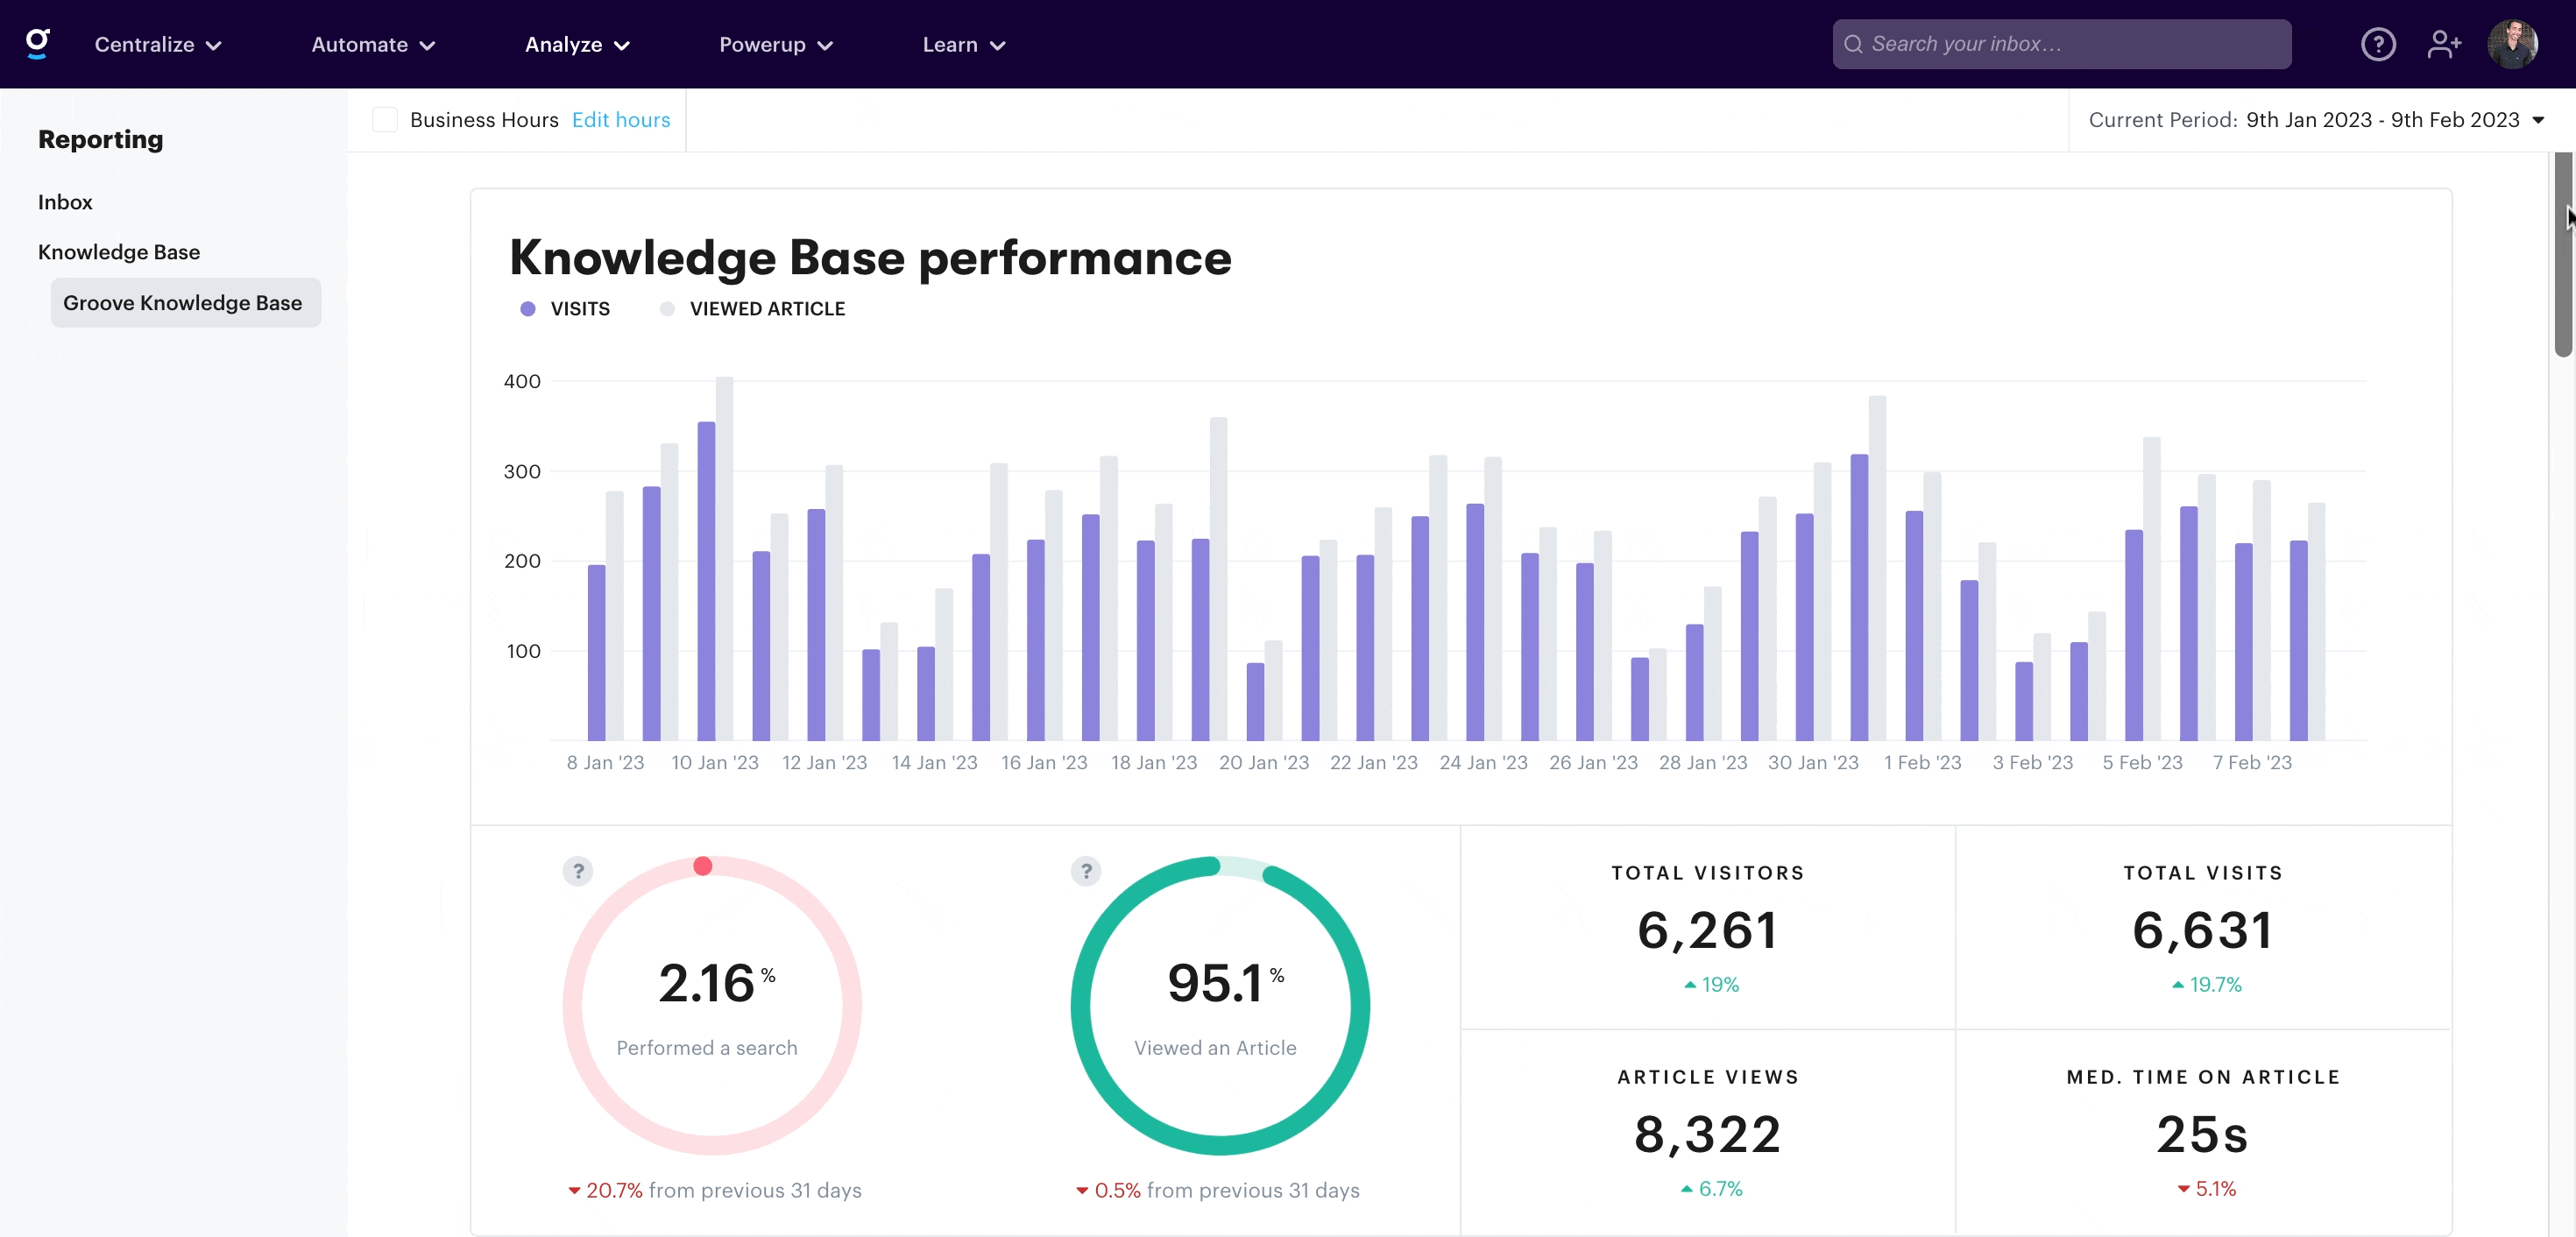Click the Groove logo icon

click(x=37, y=43)
